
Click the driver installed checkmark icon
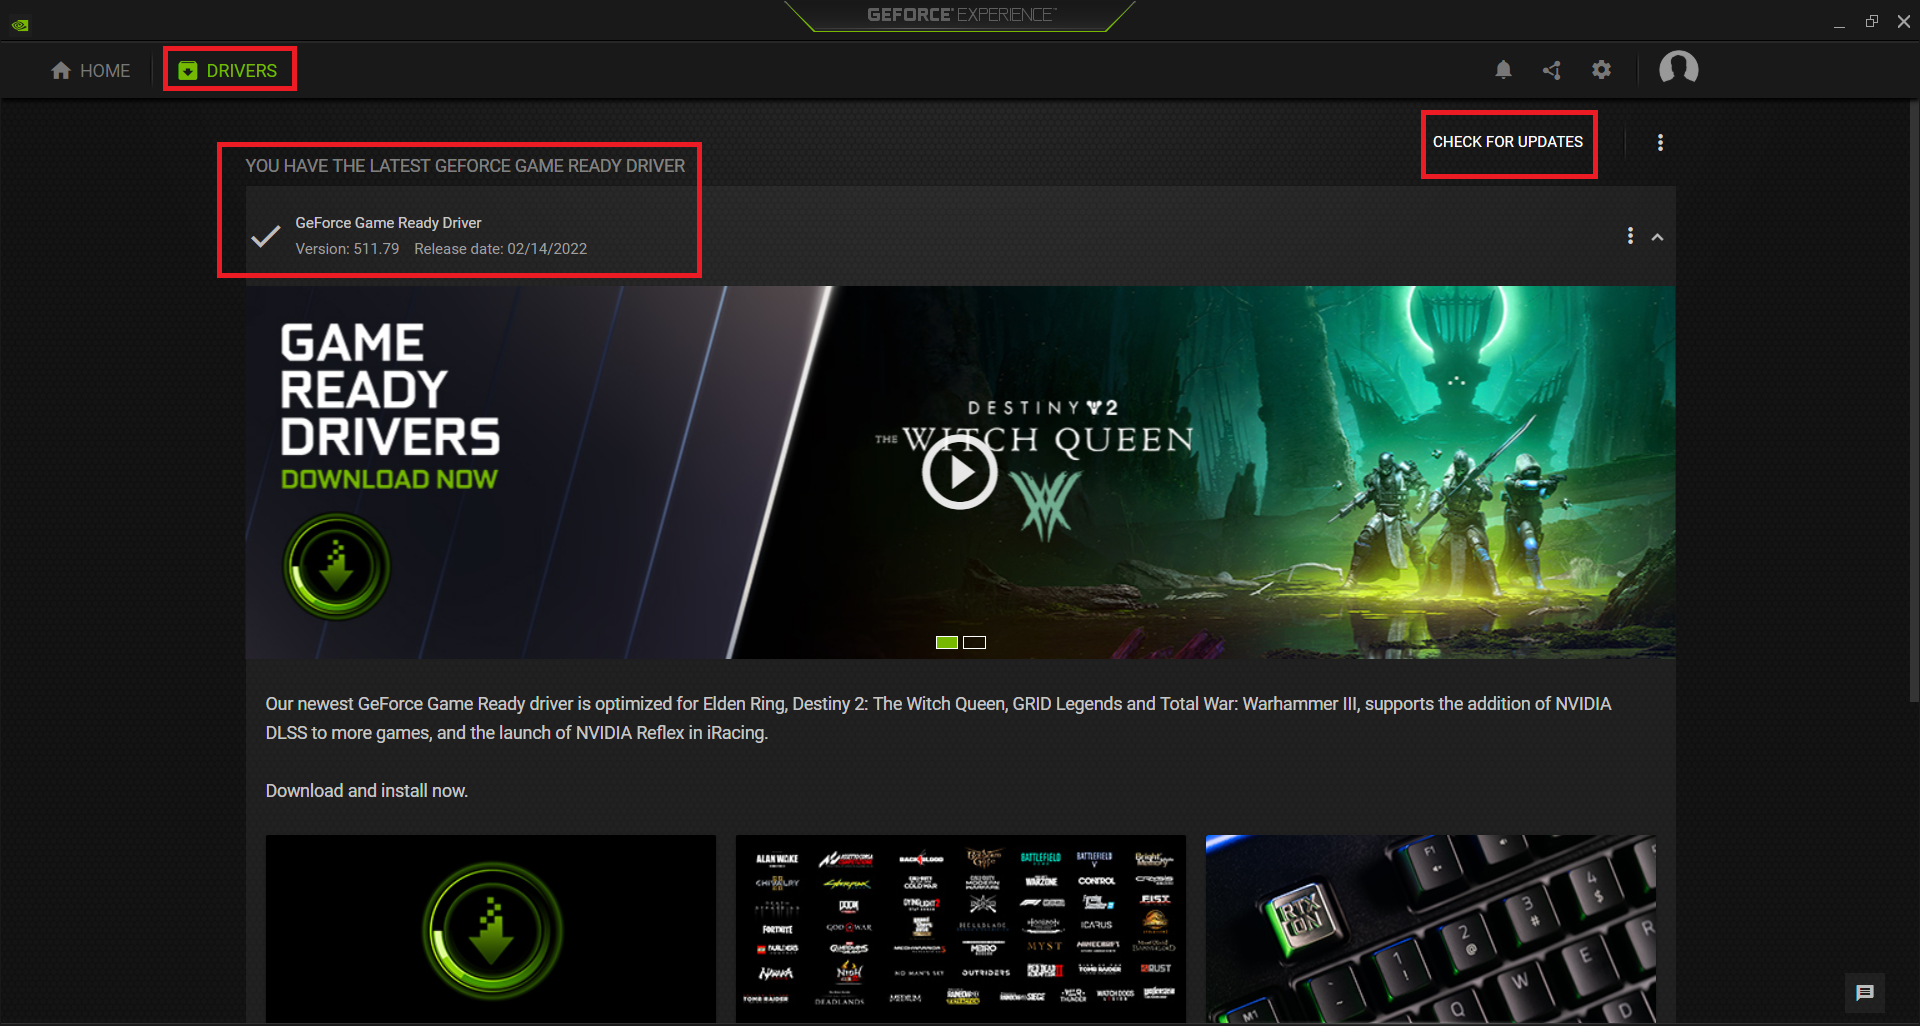tap(265, 237)
